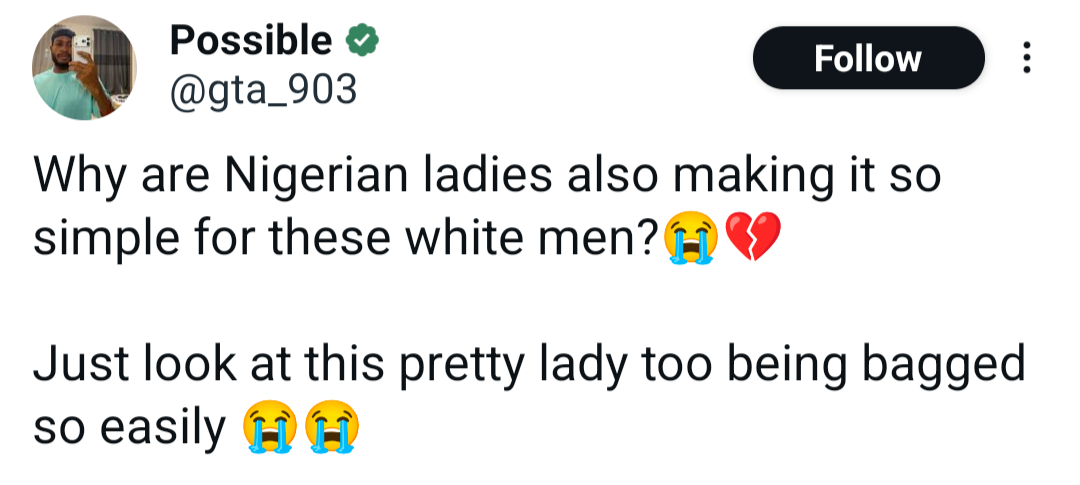Click the word 'being' in the tweet
Viewport: 1080px width, 485px height.
pyautogui.click(x=793, y=368)
